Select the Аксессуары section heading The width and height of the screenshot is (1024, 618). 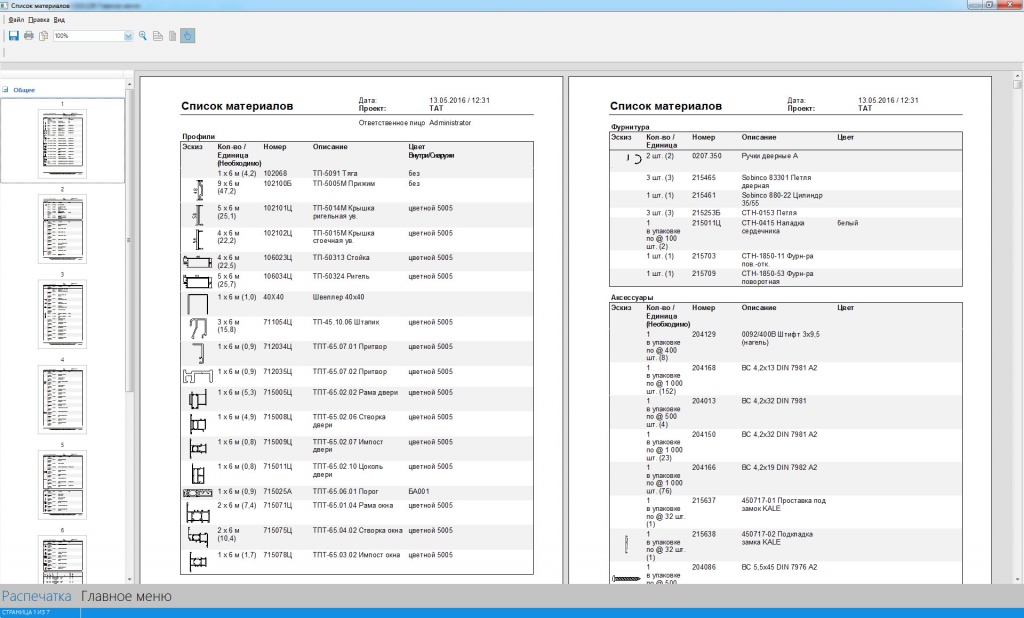point(632,297)
